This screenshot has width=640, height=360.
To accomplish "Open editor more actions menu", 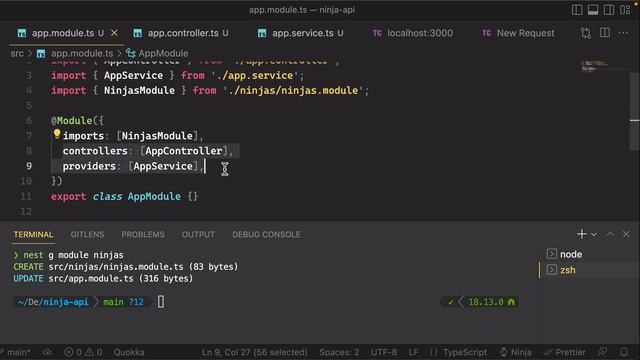I will click(623, 33).
